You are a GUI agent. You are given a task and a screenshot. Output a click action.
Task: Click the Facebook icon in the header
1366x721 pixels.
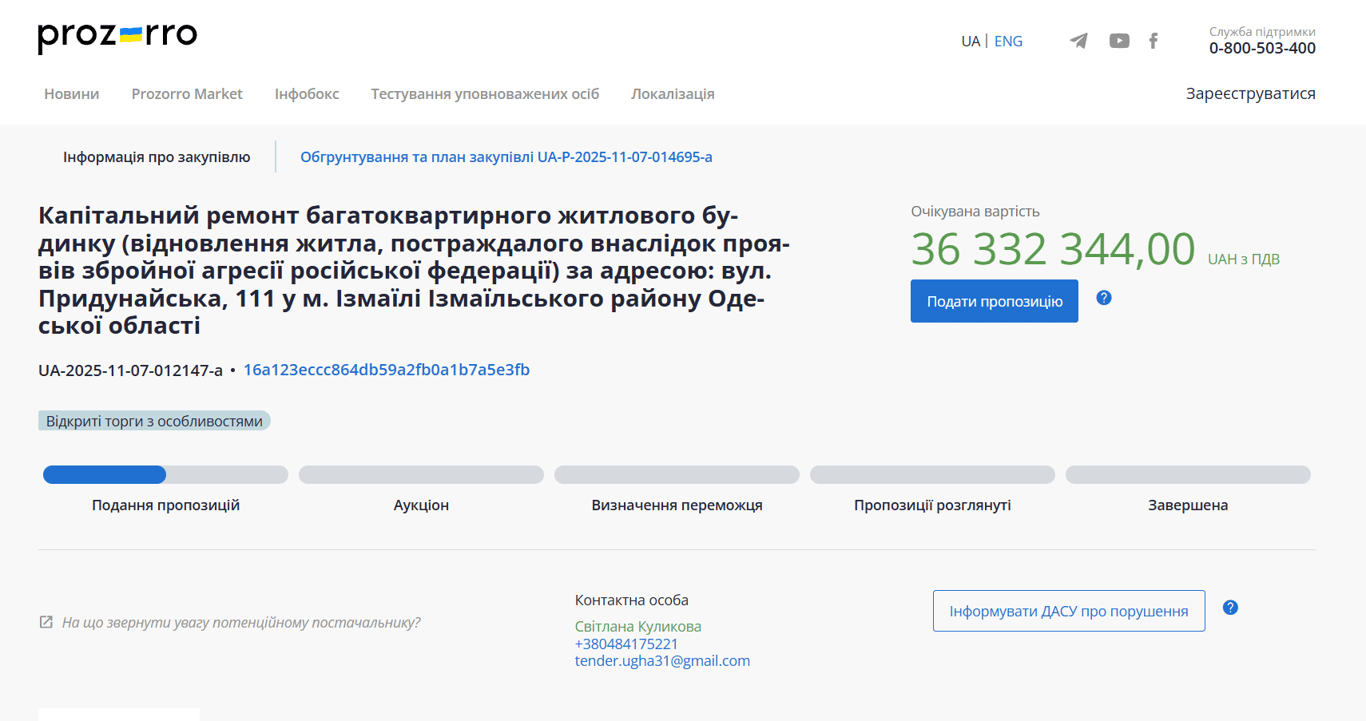pos(1153,41)
